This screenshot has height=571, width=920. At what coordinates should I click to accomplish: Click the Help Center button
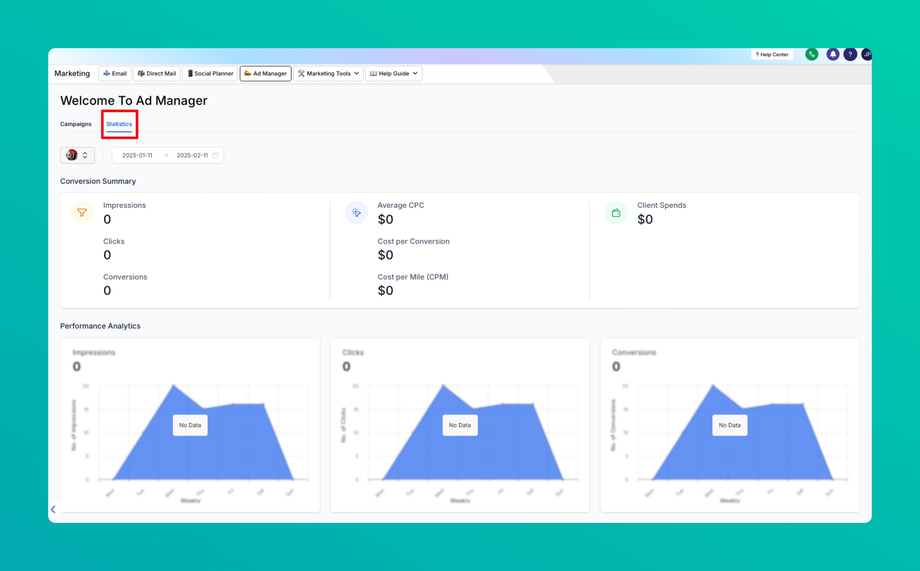point(772,55)
